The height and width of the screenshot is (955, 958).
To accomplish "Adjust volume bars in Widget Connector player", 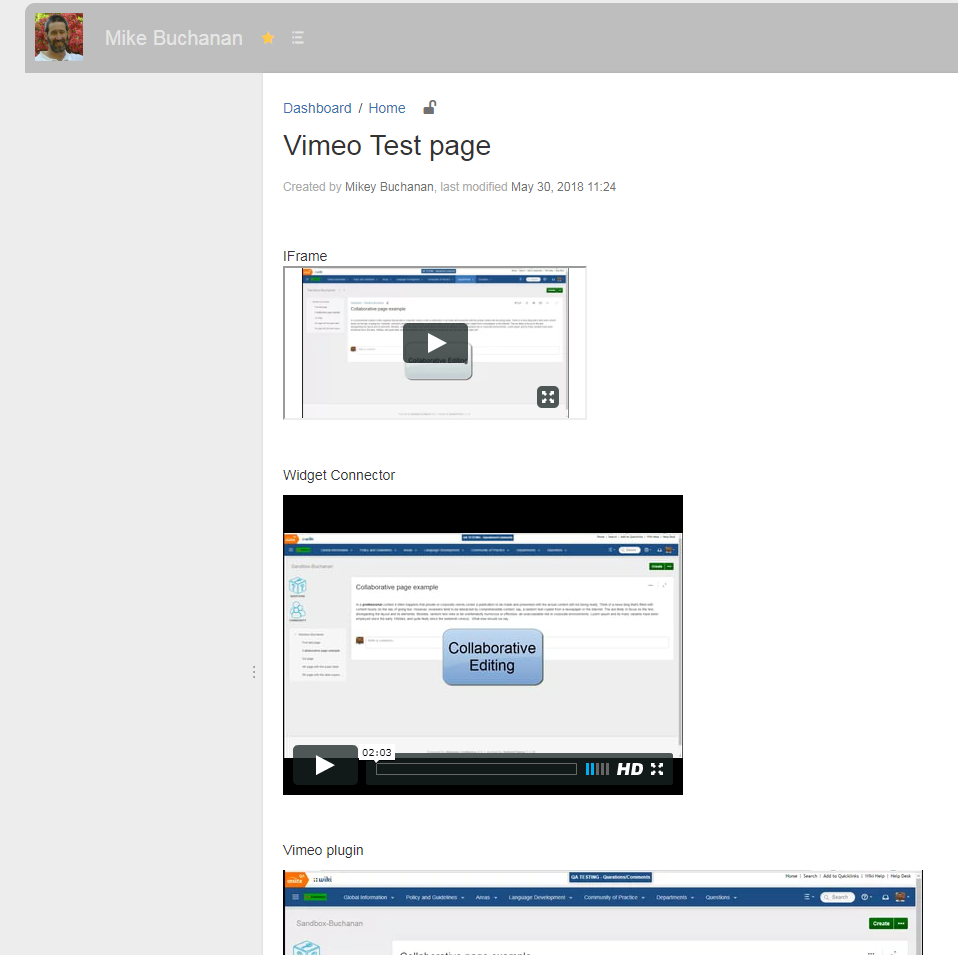I will [x=597, y=769].
